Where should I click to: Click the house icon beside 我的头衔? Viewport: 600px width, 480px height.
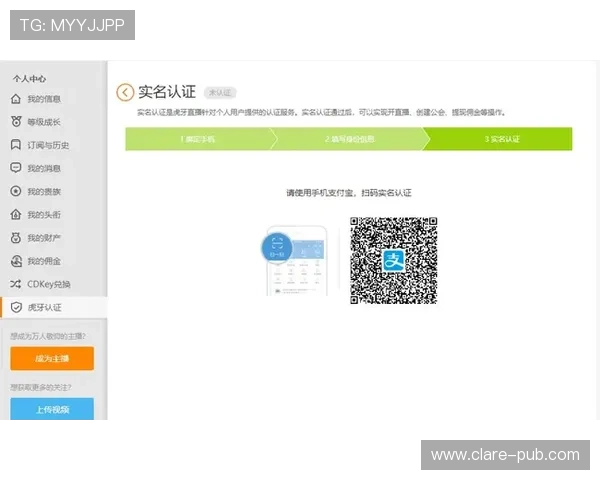click(x=16, y=214)
